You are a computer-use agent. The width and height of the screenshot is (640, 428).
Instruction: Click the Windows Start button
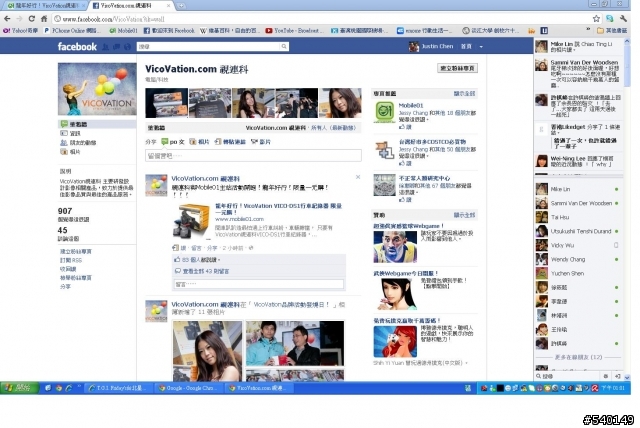tap(19, 388)
